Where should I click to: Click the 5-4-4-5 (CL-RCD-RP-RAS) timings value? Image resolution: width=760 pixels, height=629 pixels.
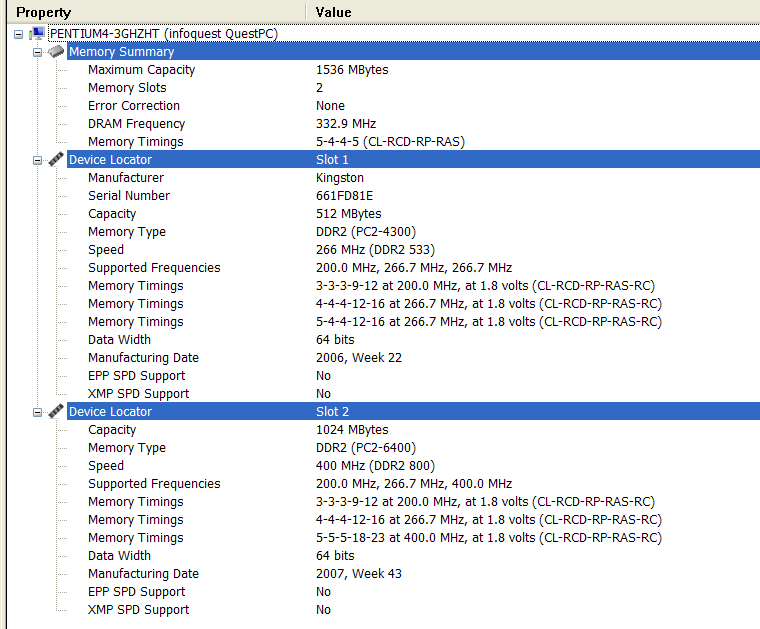point(390,142)
